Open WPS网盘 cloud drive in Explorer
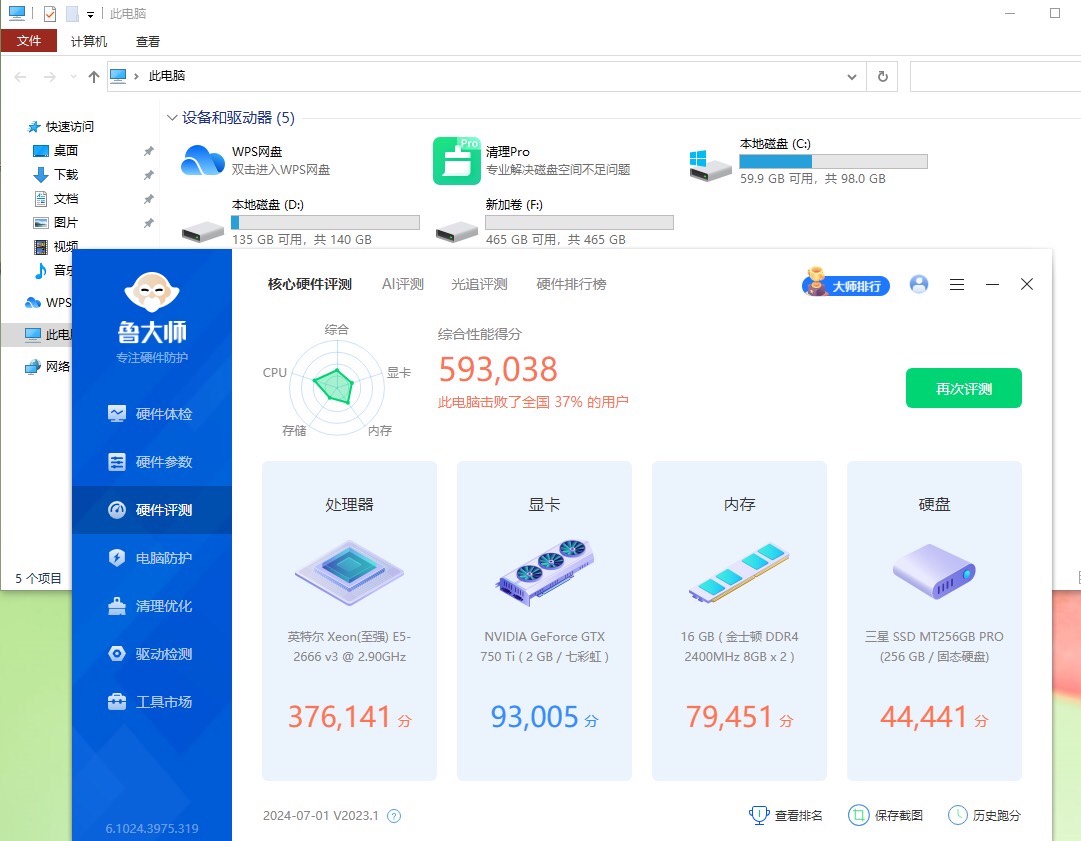Screen dimensions: 1081x841 tap(202, 161)
